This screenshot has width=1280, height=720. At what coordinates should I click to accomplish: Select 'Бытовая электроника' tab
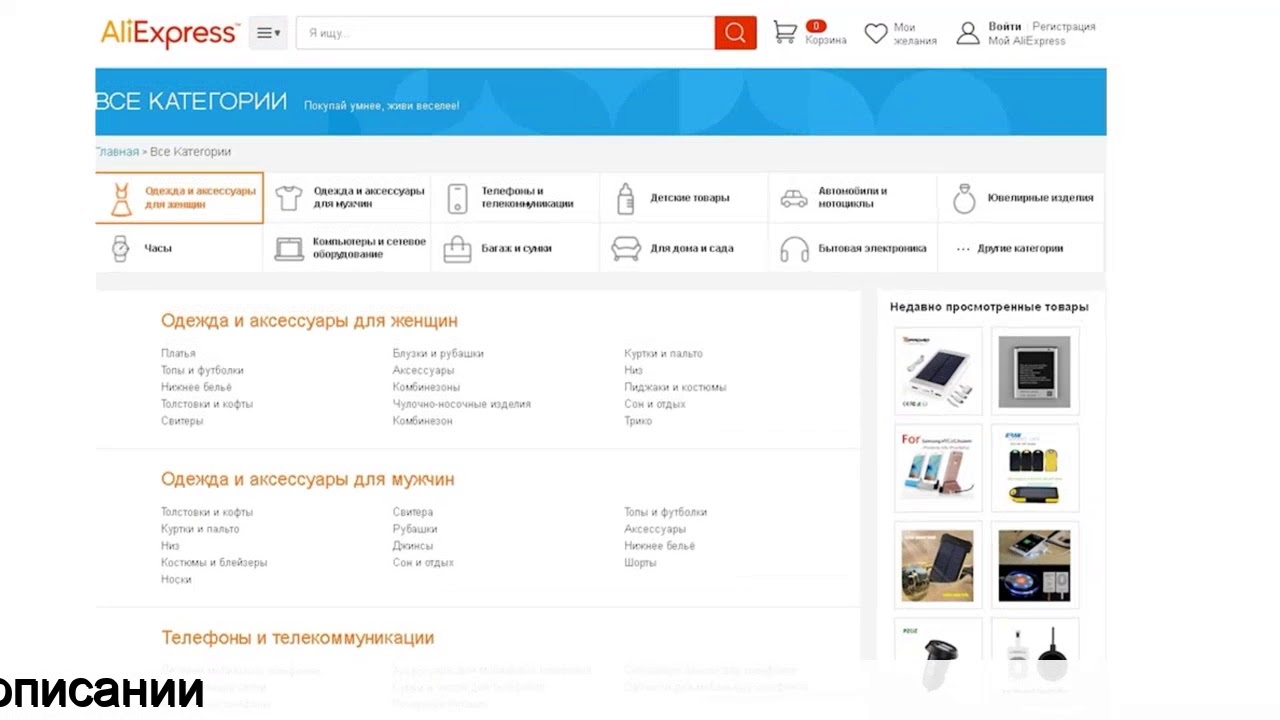coord(852,248)
